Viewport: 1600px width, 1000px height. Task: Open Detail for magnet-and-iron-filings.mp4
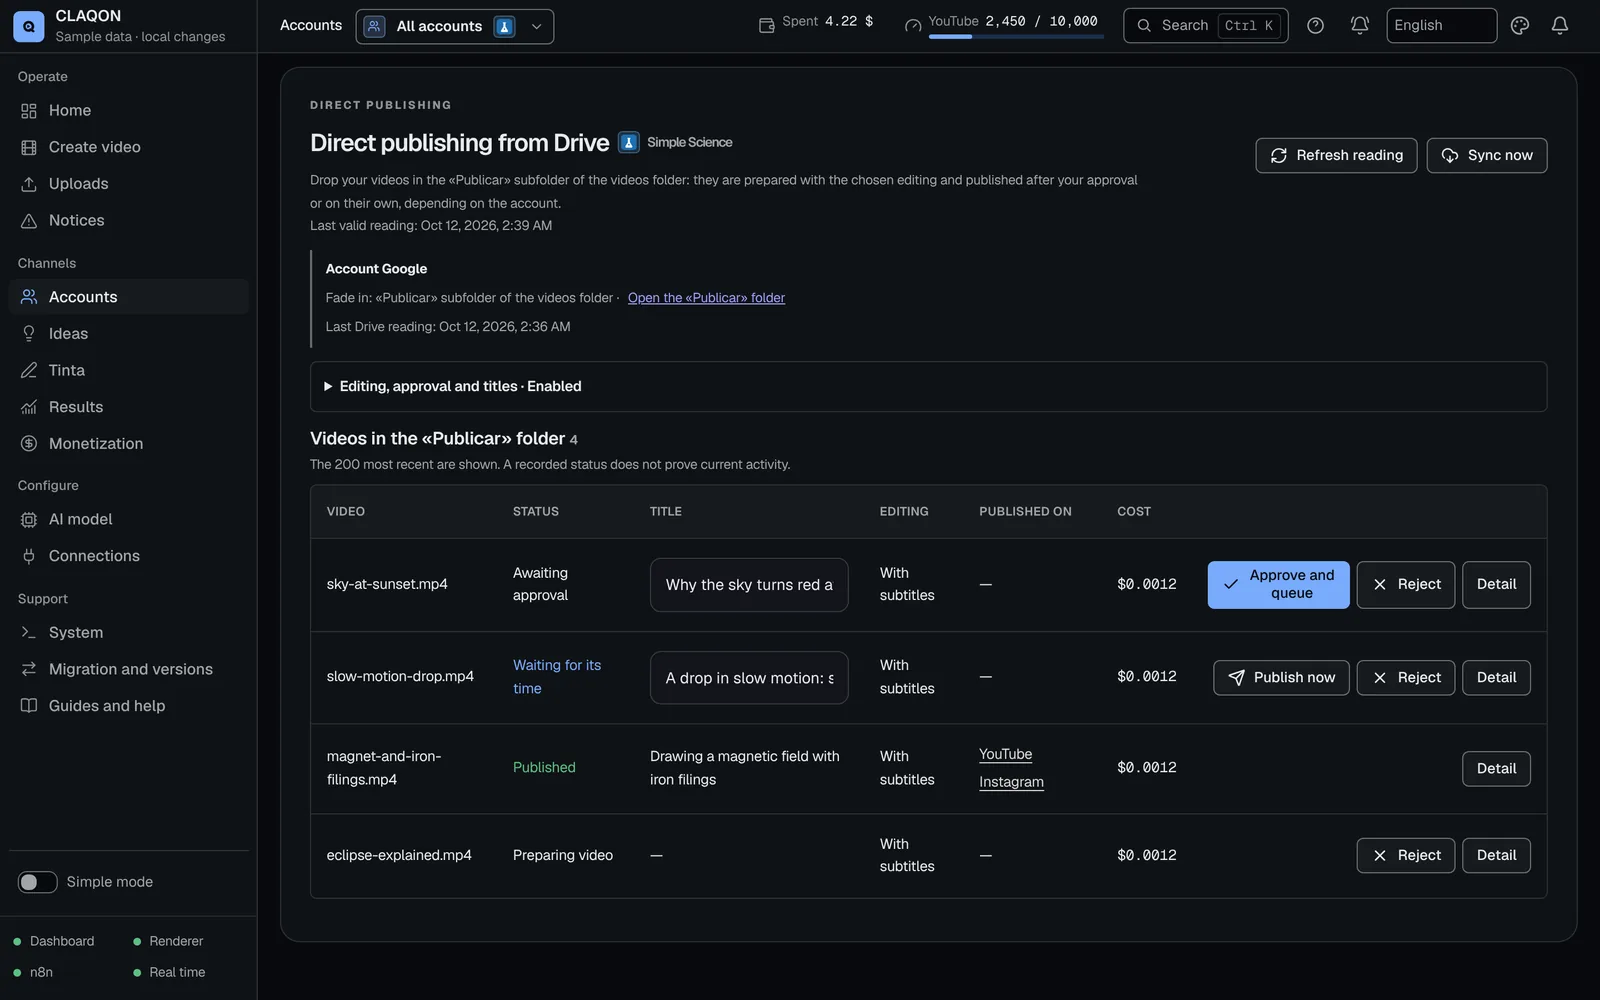(x=1496, y=769)
